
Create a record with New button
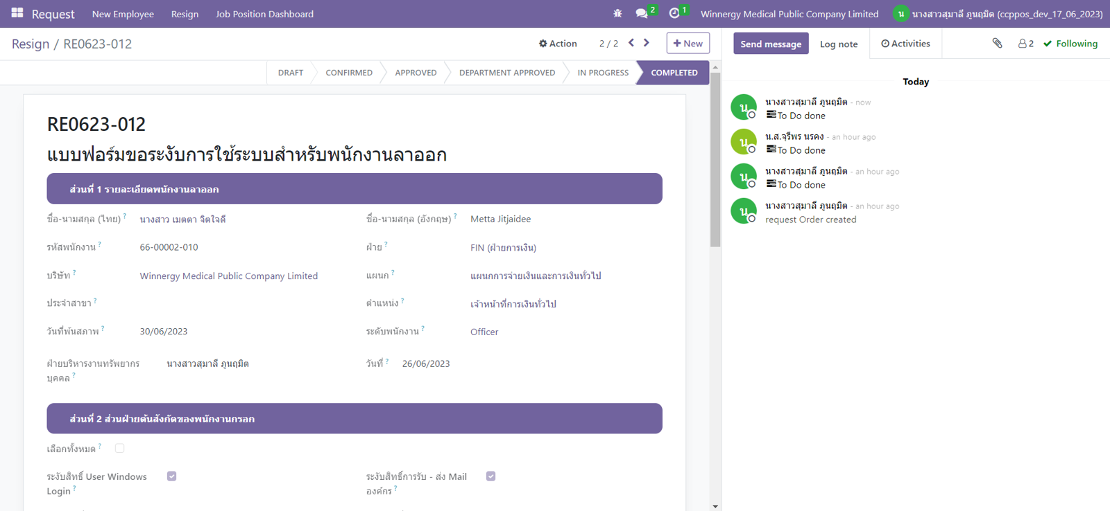(687, 43)
